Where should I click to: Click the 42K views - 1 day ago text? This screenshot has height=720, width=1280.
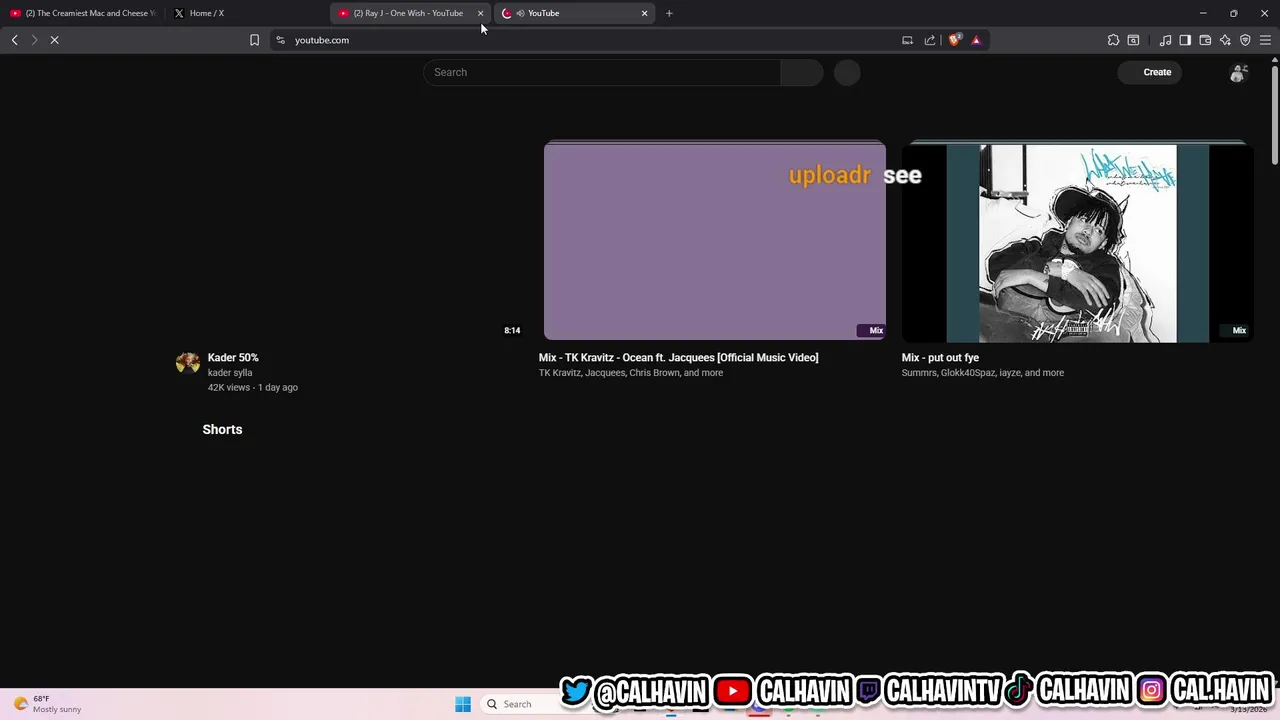[x=253, y=387]
